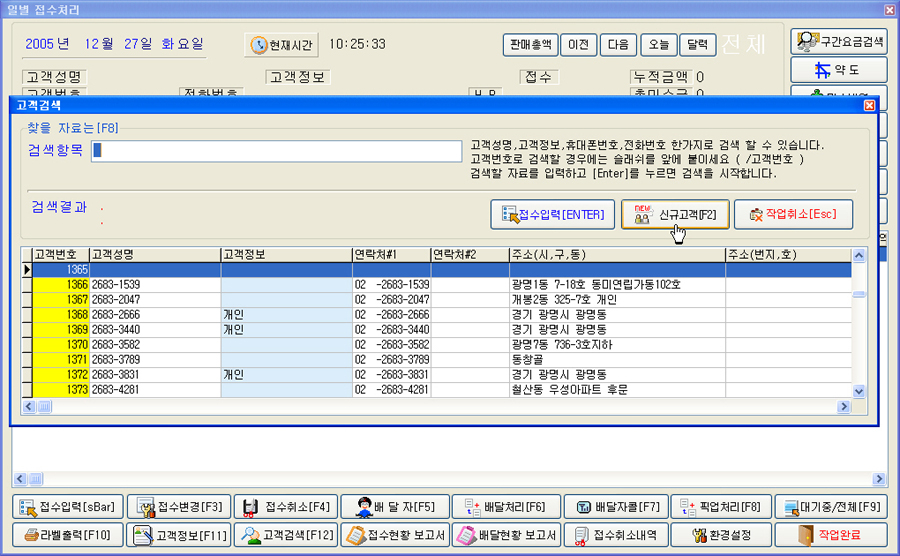The image size is (900, 556).
Task: Select customer number 1372 cell
Action: click(x=61, y=375)
